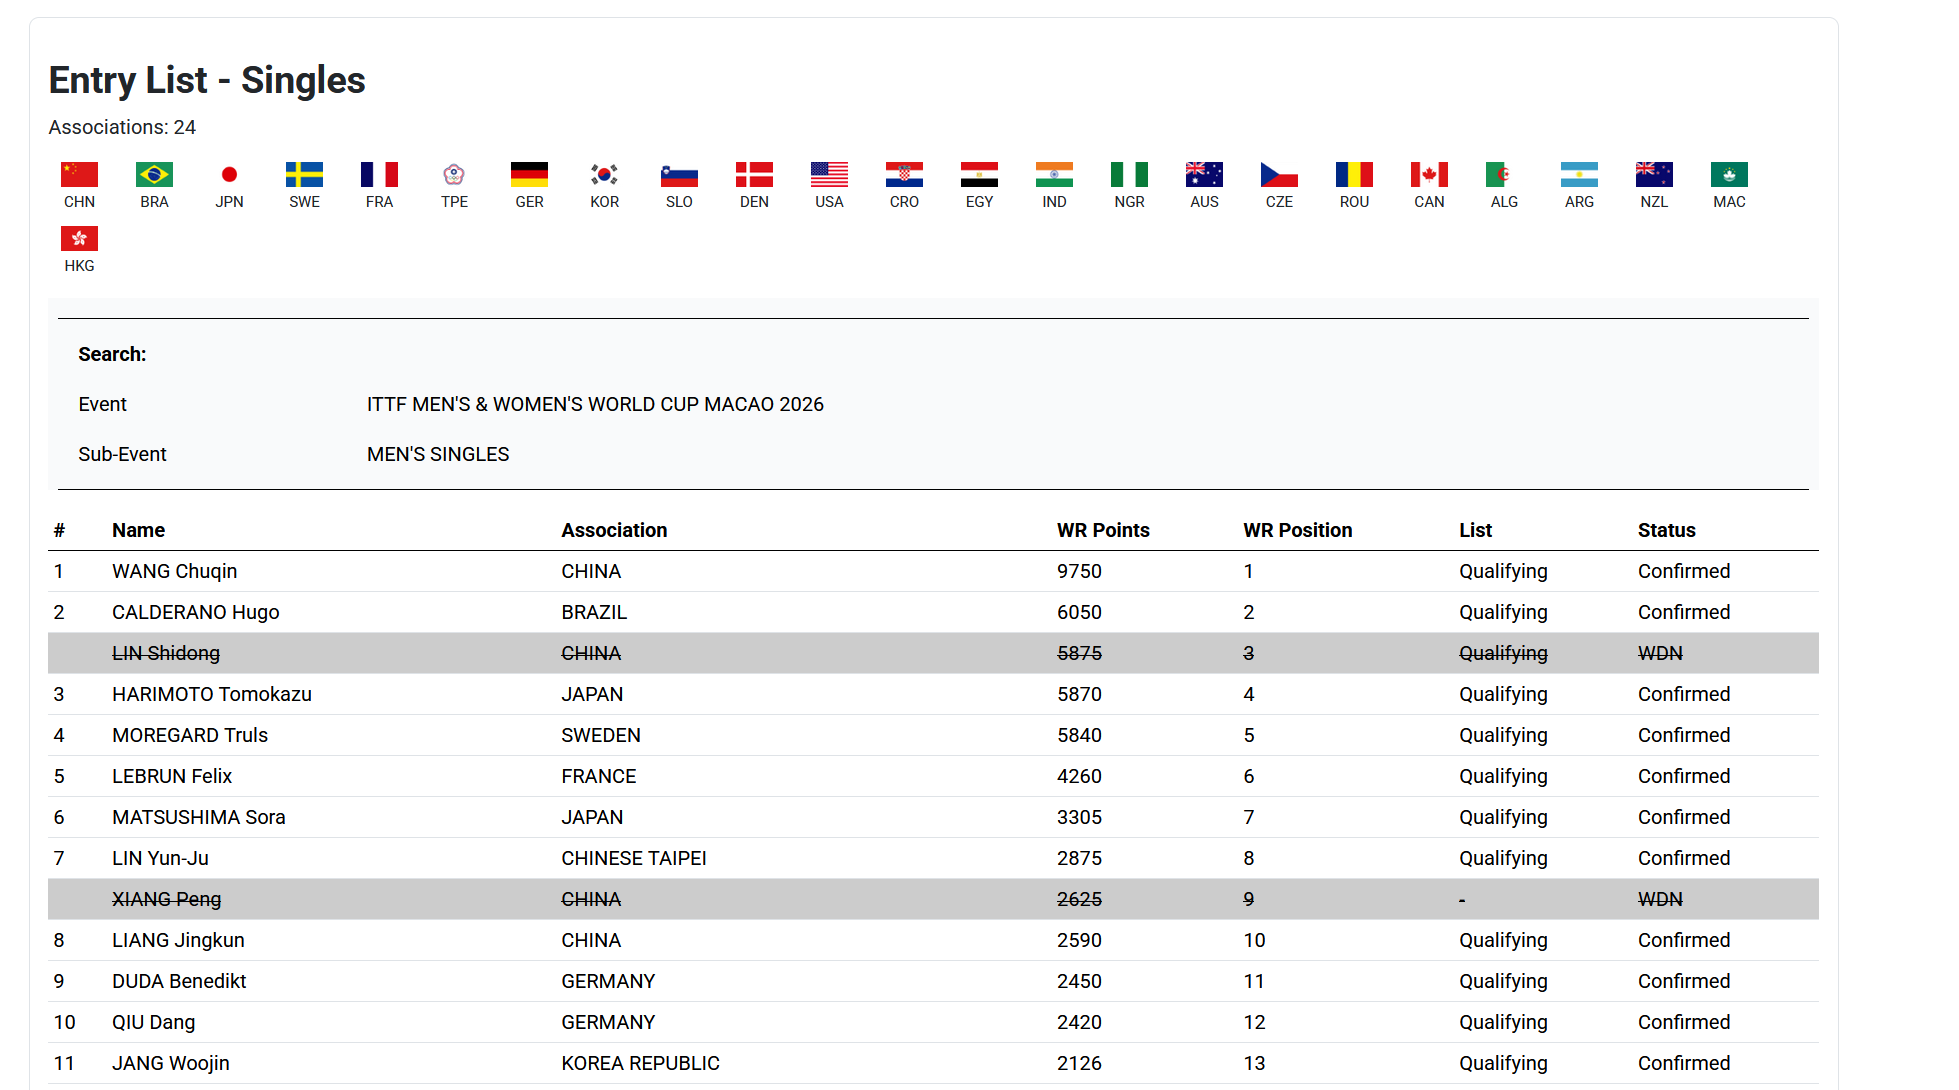The height and width of the screenshot is (1090, 1959).
Task: Click the Macao flag icon
Action: point(1729,175)
